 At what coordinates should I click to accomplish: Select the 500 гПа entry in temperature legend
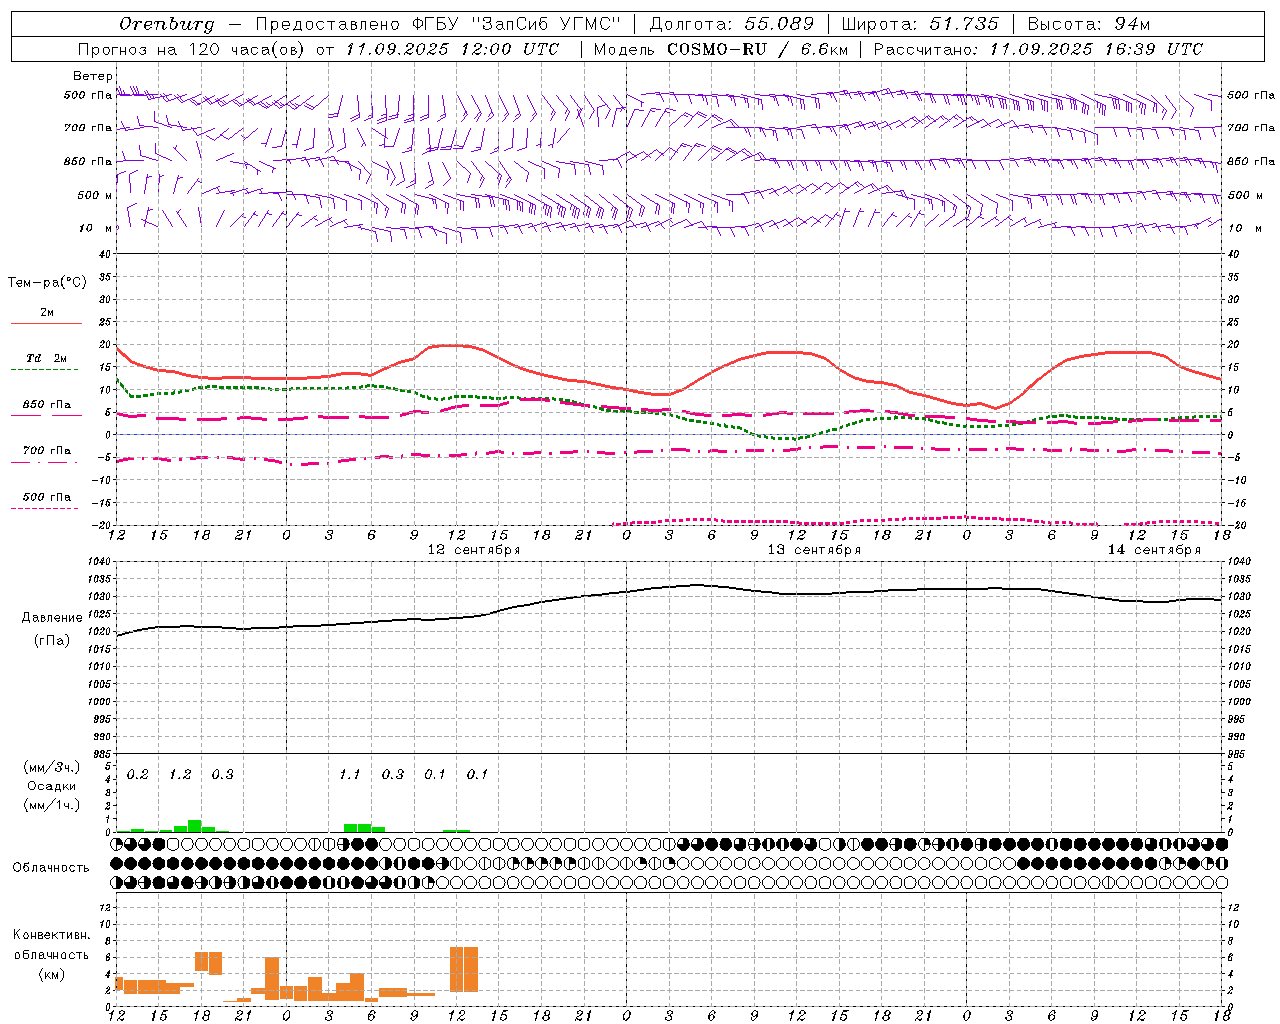pos(47,497)
